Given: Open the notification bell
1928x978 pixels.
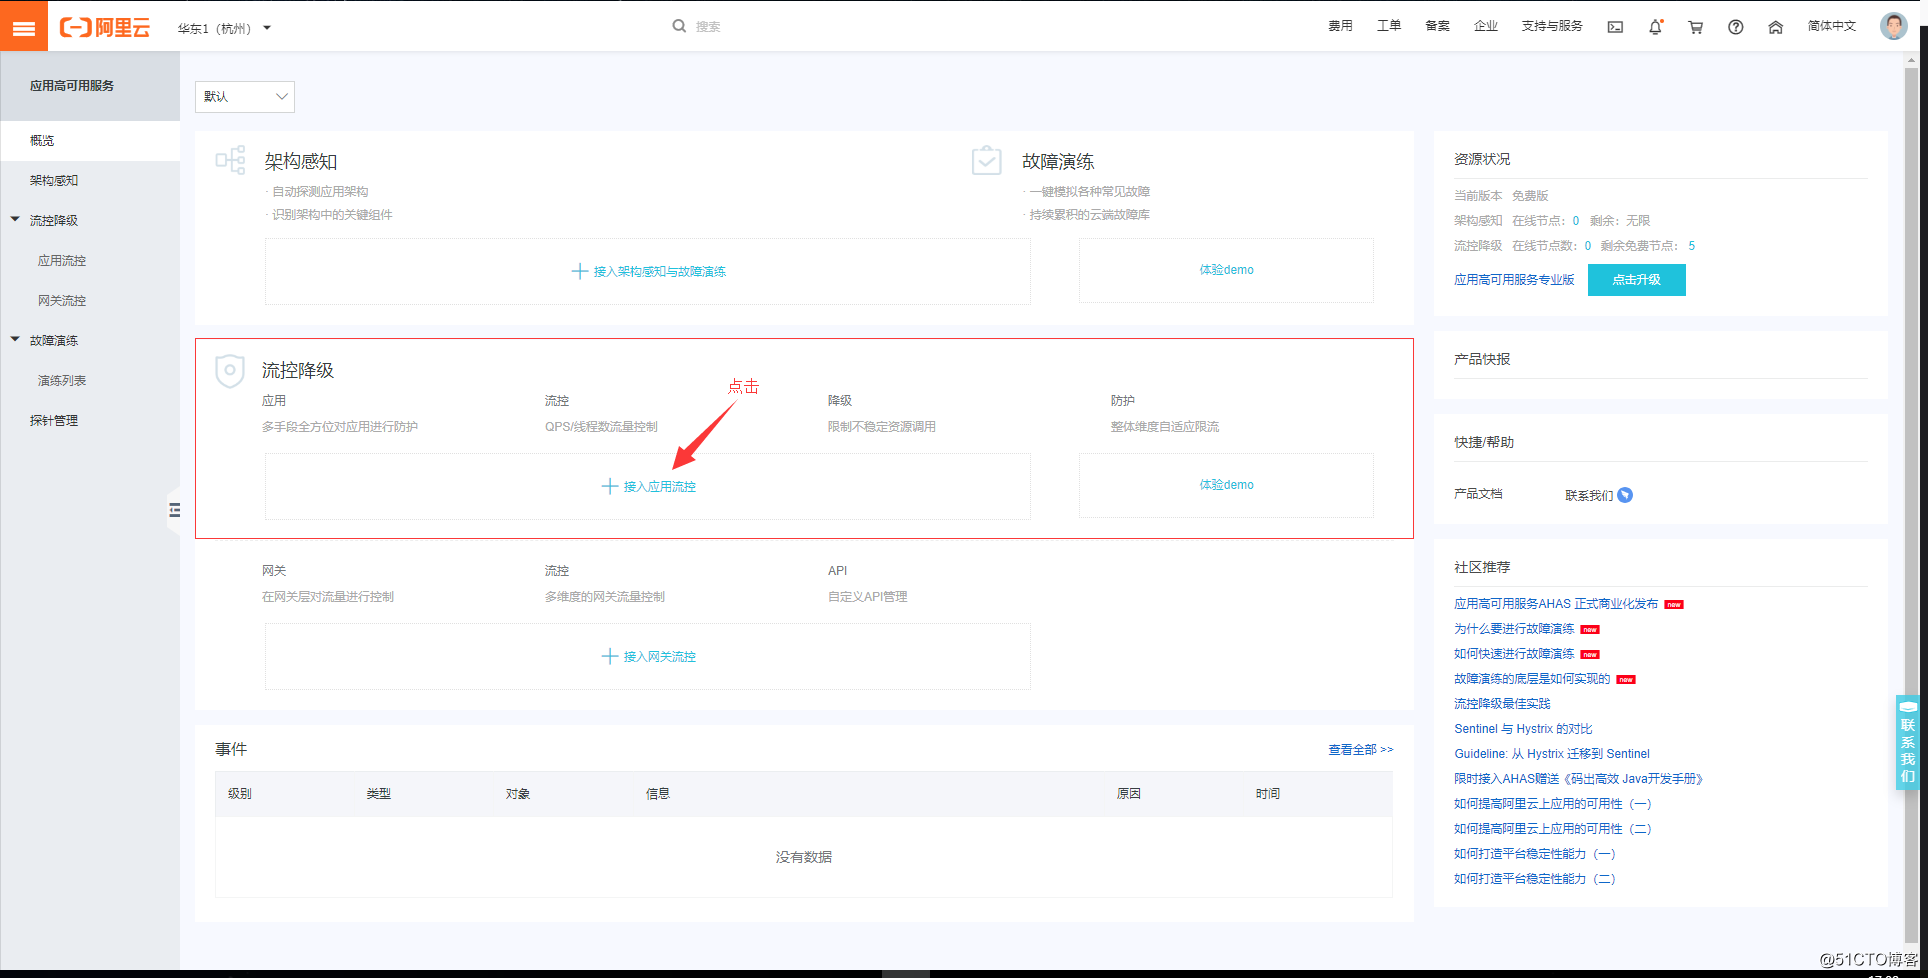Looking at the screenshot, I should 1655,27.
